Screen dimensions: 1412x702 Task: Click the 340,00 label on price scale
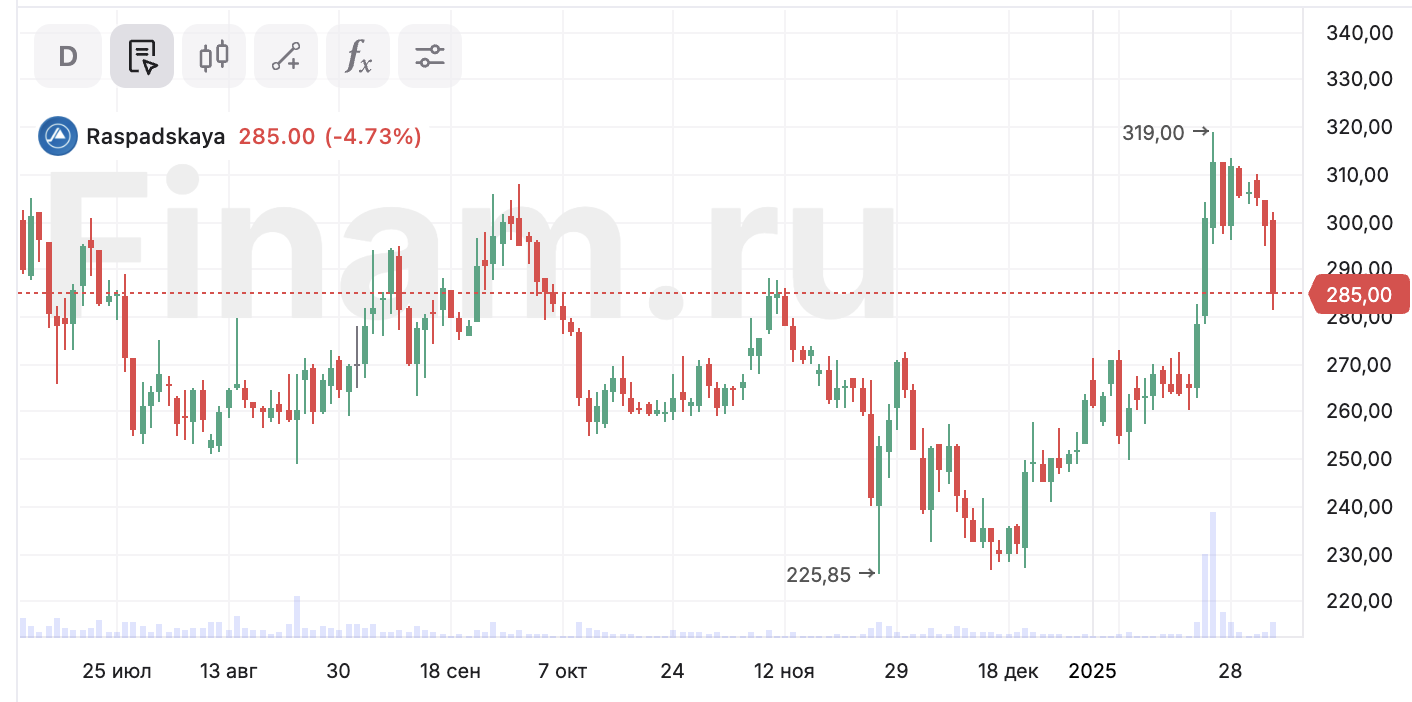click(1359, 33)
